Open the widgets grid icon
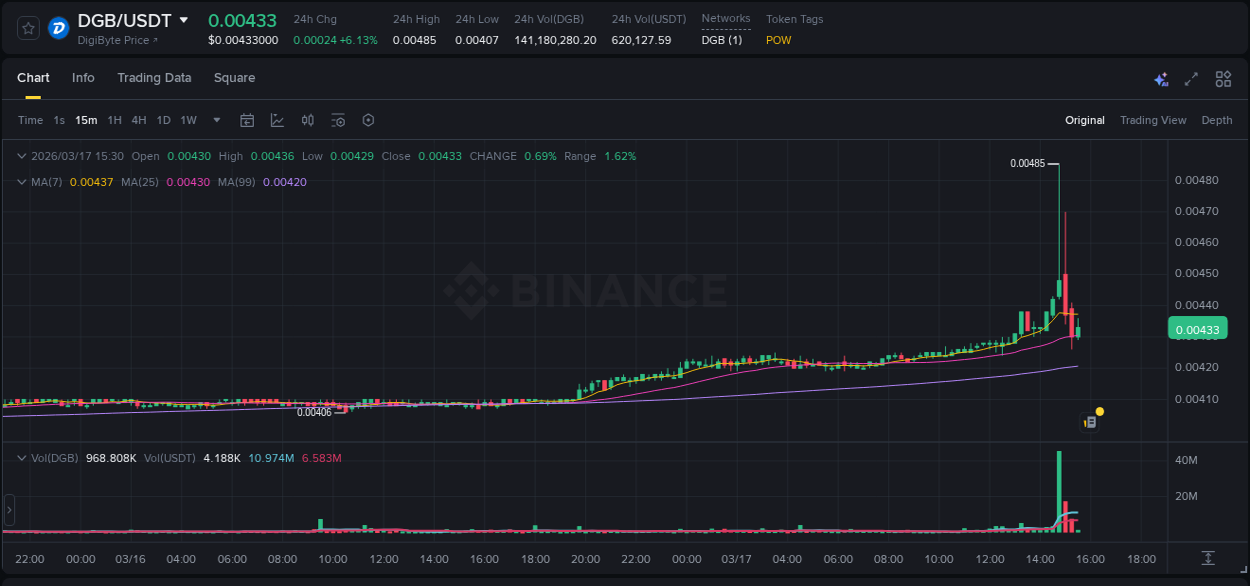 (x=1223, y=78)
